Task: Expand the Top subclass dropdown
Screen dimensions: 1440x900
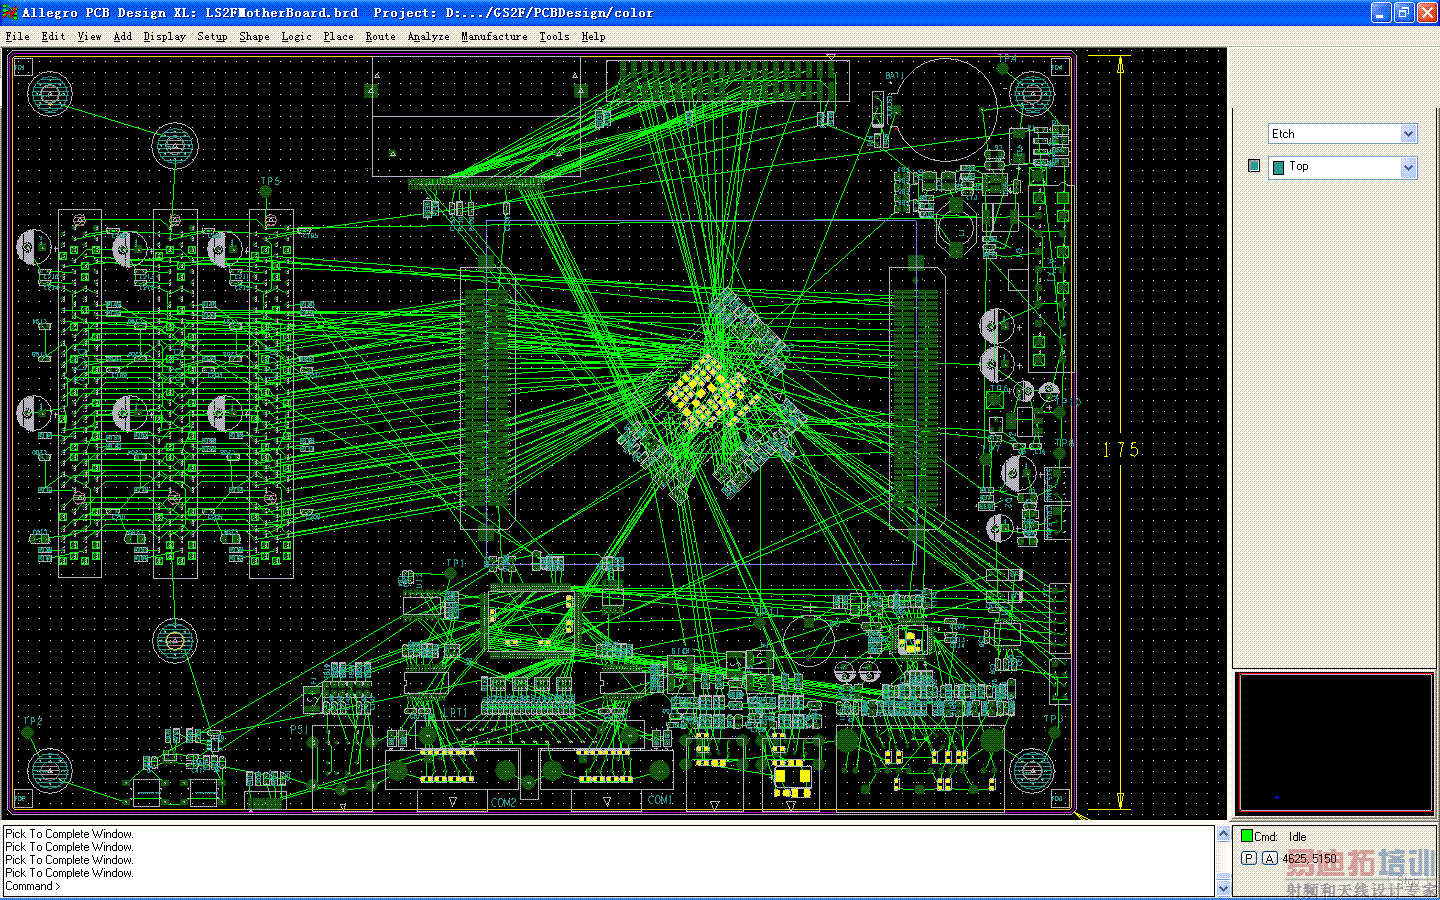Action: [x=1408, y=167]
